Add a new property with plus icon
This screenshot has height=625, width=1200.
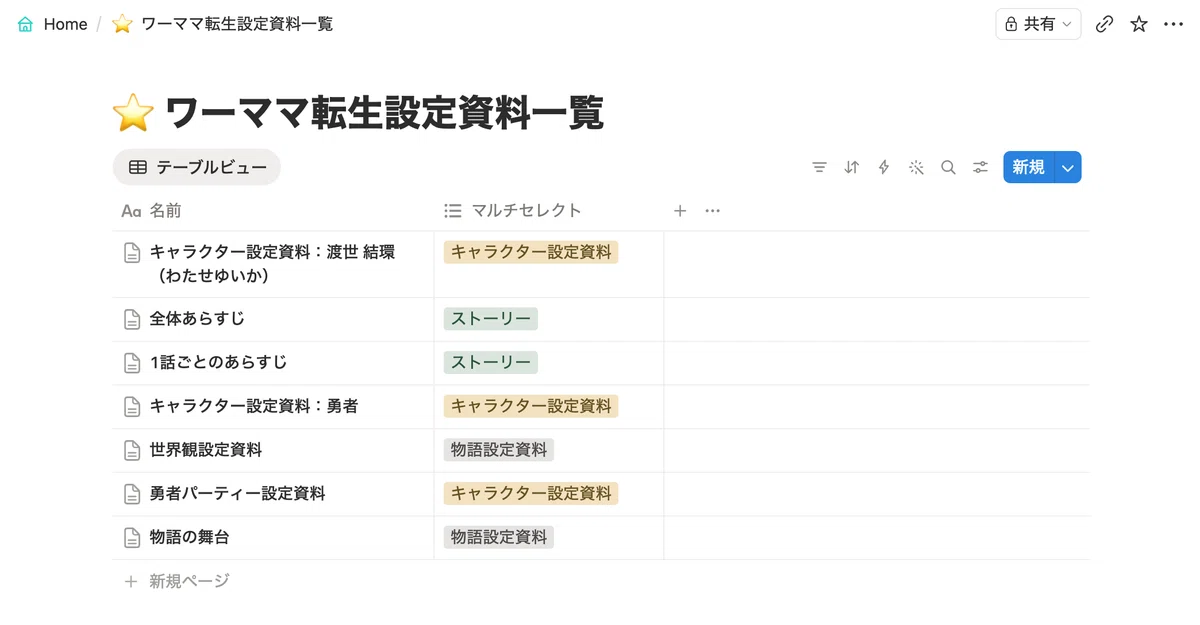pyautogui.click(x=680, y=211)
